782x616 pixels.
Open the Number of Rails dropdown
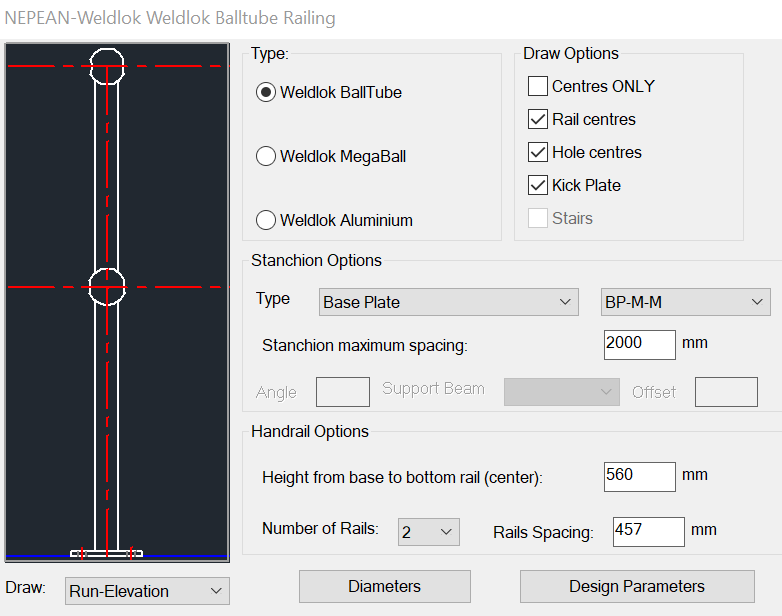tap(428, 532)
